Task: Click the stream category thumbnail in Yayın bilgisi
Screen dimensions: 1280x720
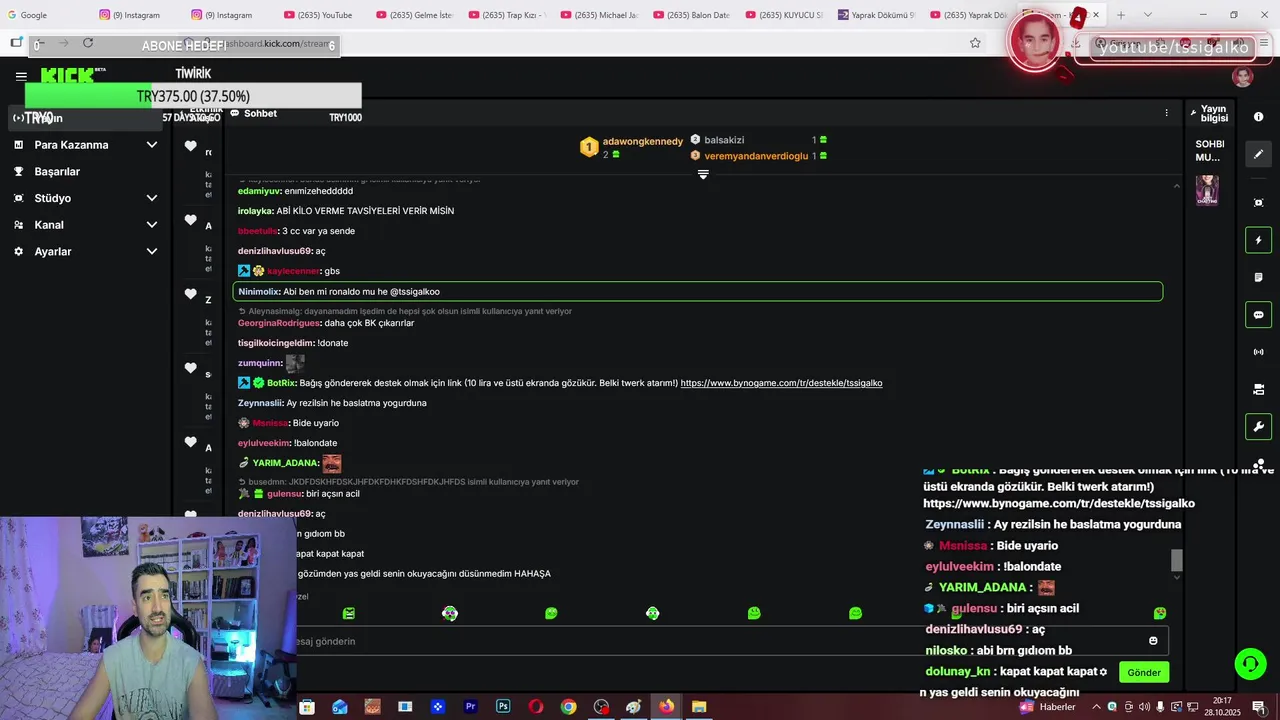Action: coord(1207,190)
